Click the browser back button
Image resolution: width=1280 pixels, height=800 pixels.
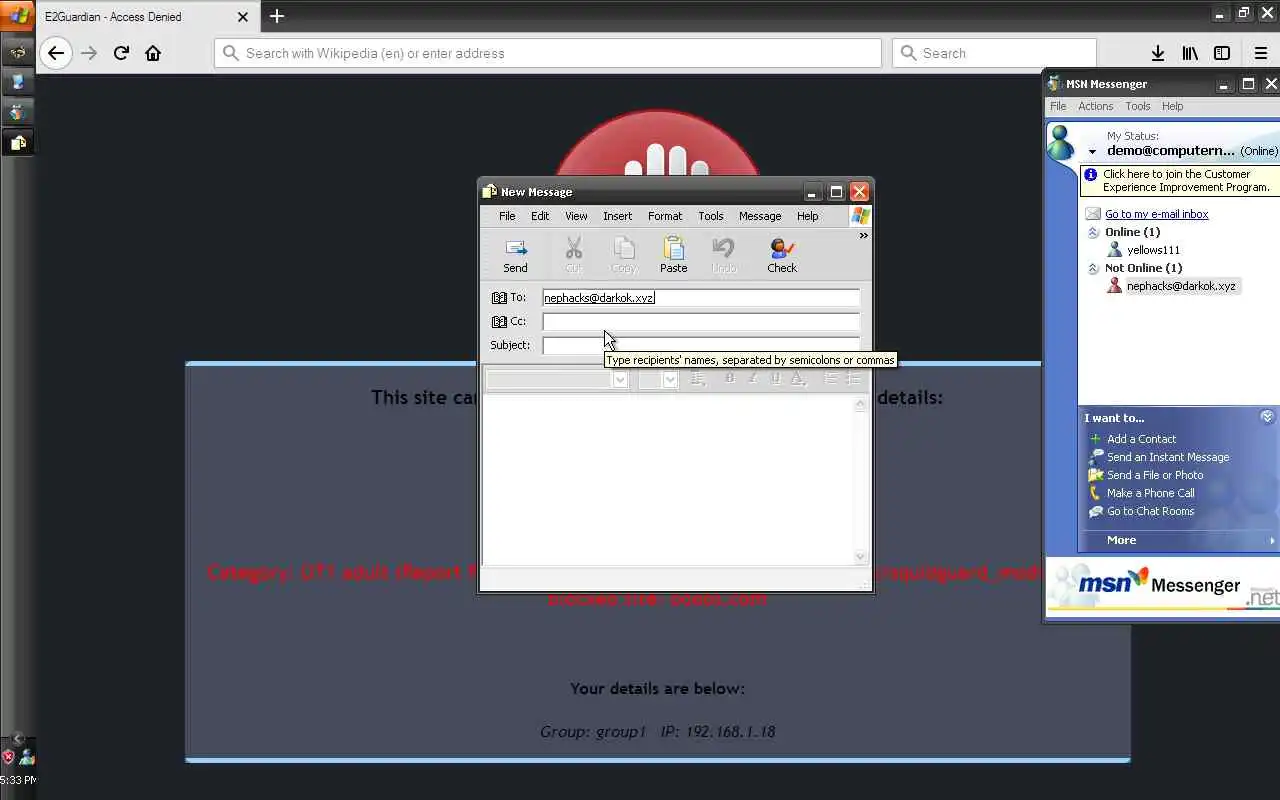(56, 53)
